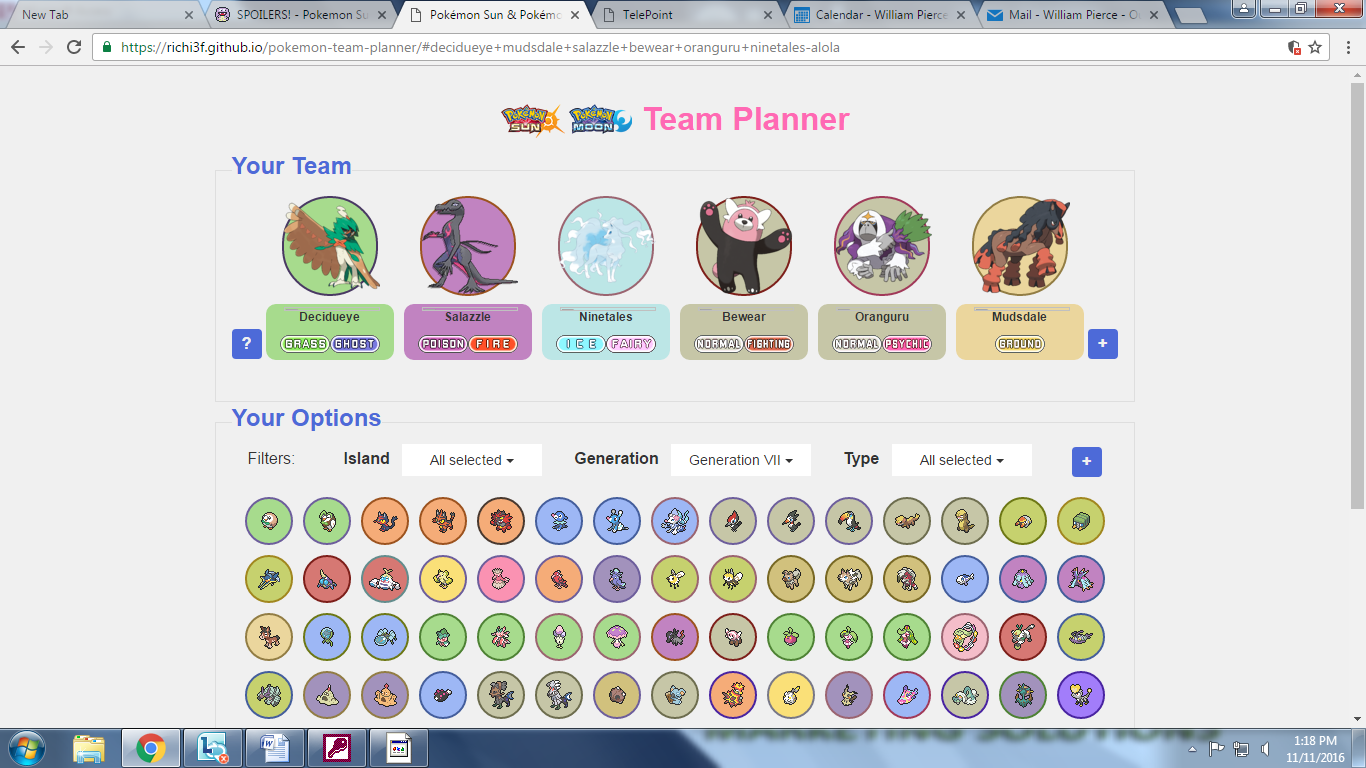Click Decidueye's portrait in Your Team

(330, 247)
